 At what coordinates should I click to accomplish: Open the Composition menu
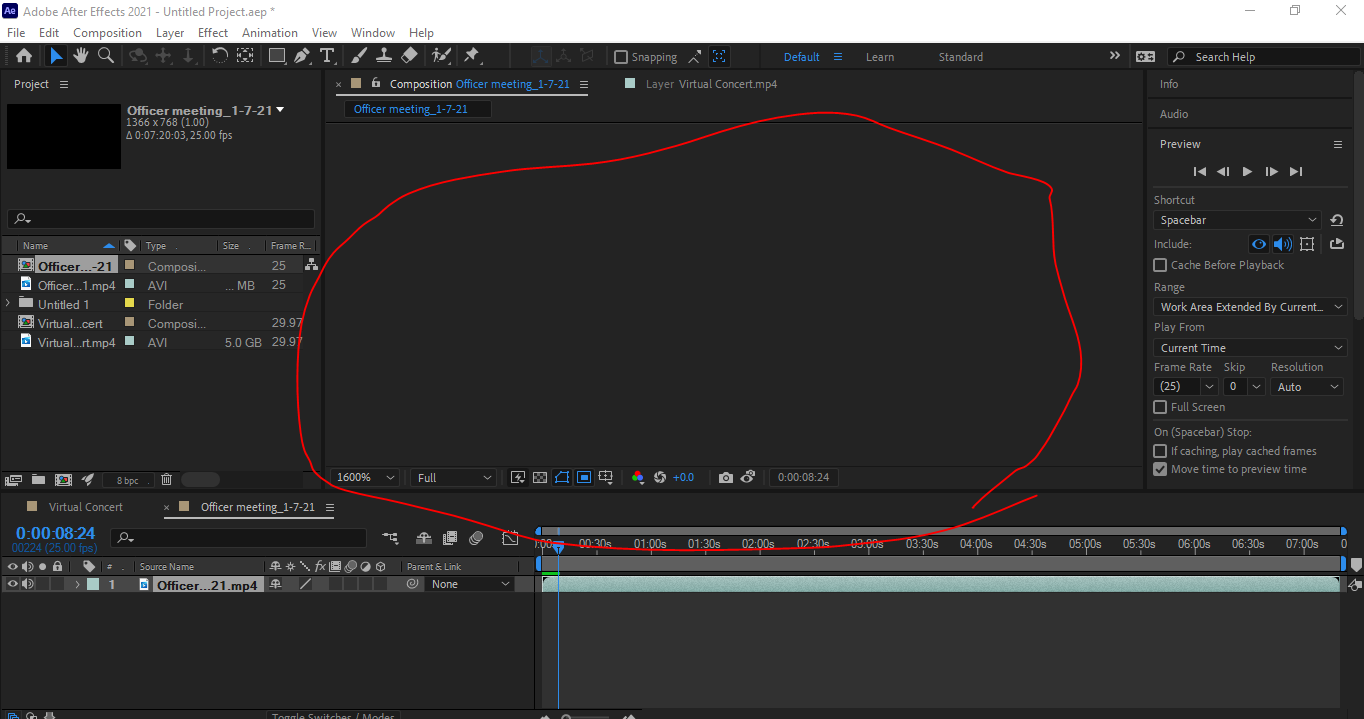tap(107, 32)
